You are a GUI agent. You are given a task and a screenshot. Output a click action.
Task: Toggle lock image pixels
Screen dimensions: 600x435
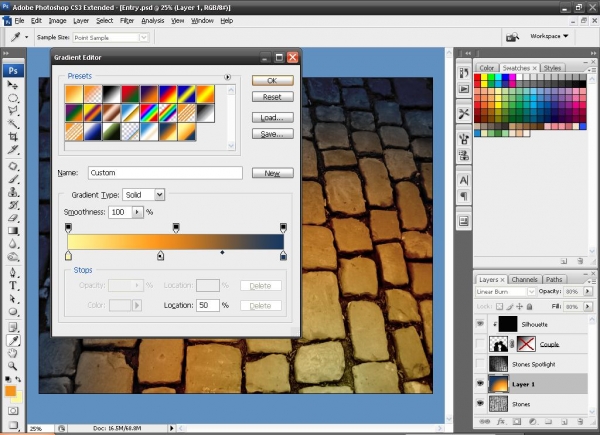tap(510, 306)
